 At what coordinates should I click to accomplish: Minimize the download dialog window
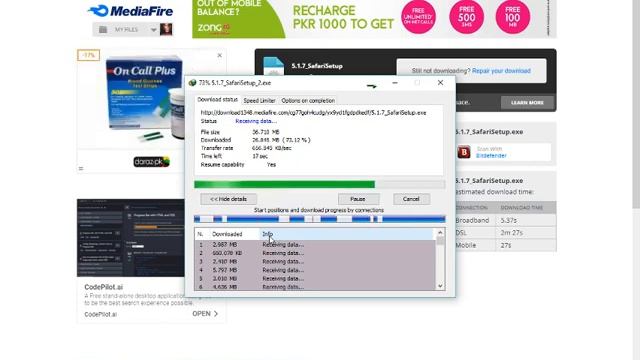395,83
